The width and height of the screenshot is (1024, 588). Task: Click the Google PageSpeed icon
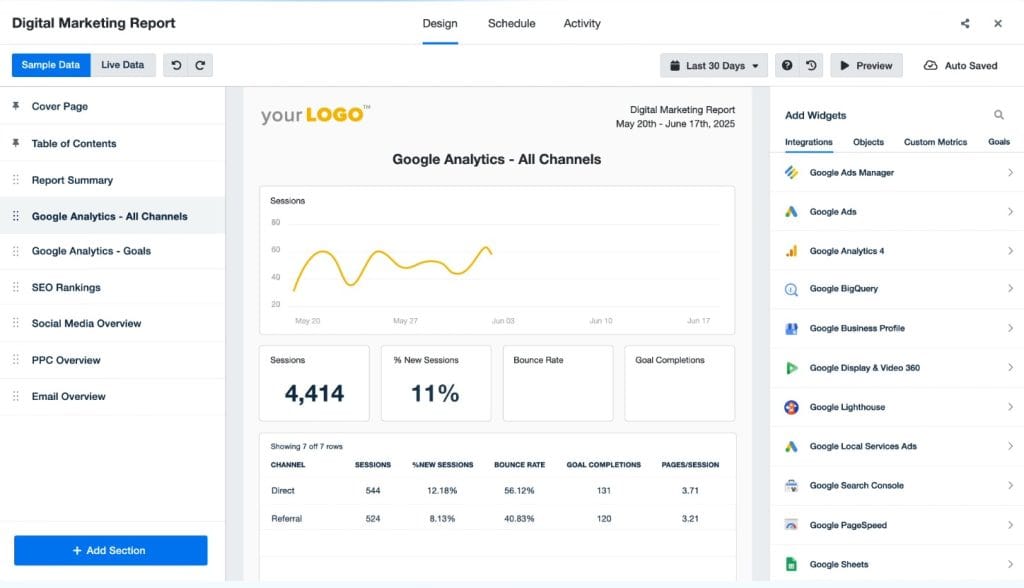point(791,525)
